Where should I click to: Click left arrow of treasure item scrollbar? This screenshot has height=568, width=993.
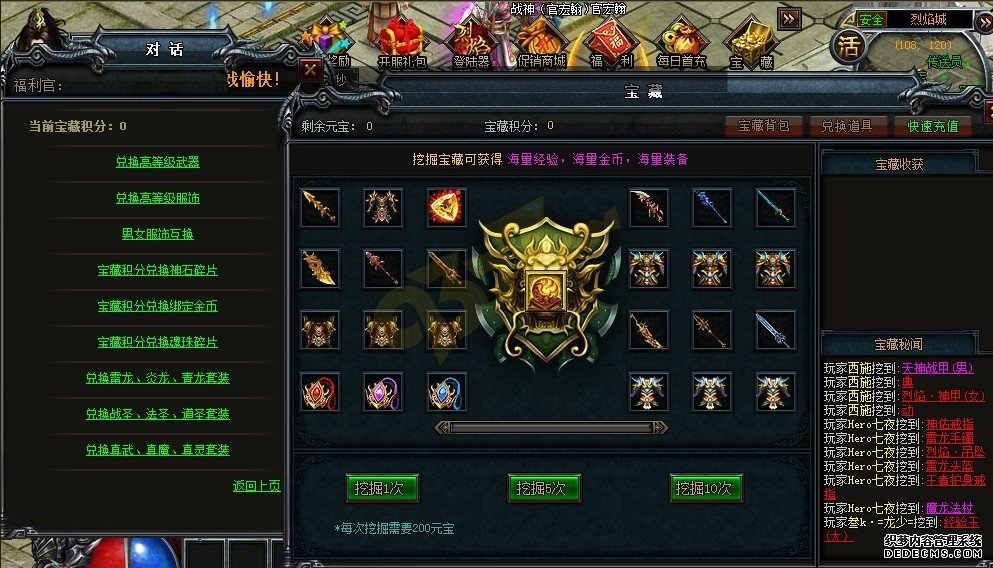click(442, 427)
